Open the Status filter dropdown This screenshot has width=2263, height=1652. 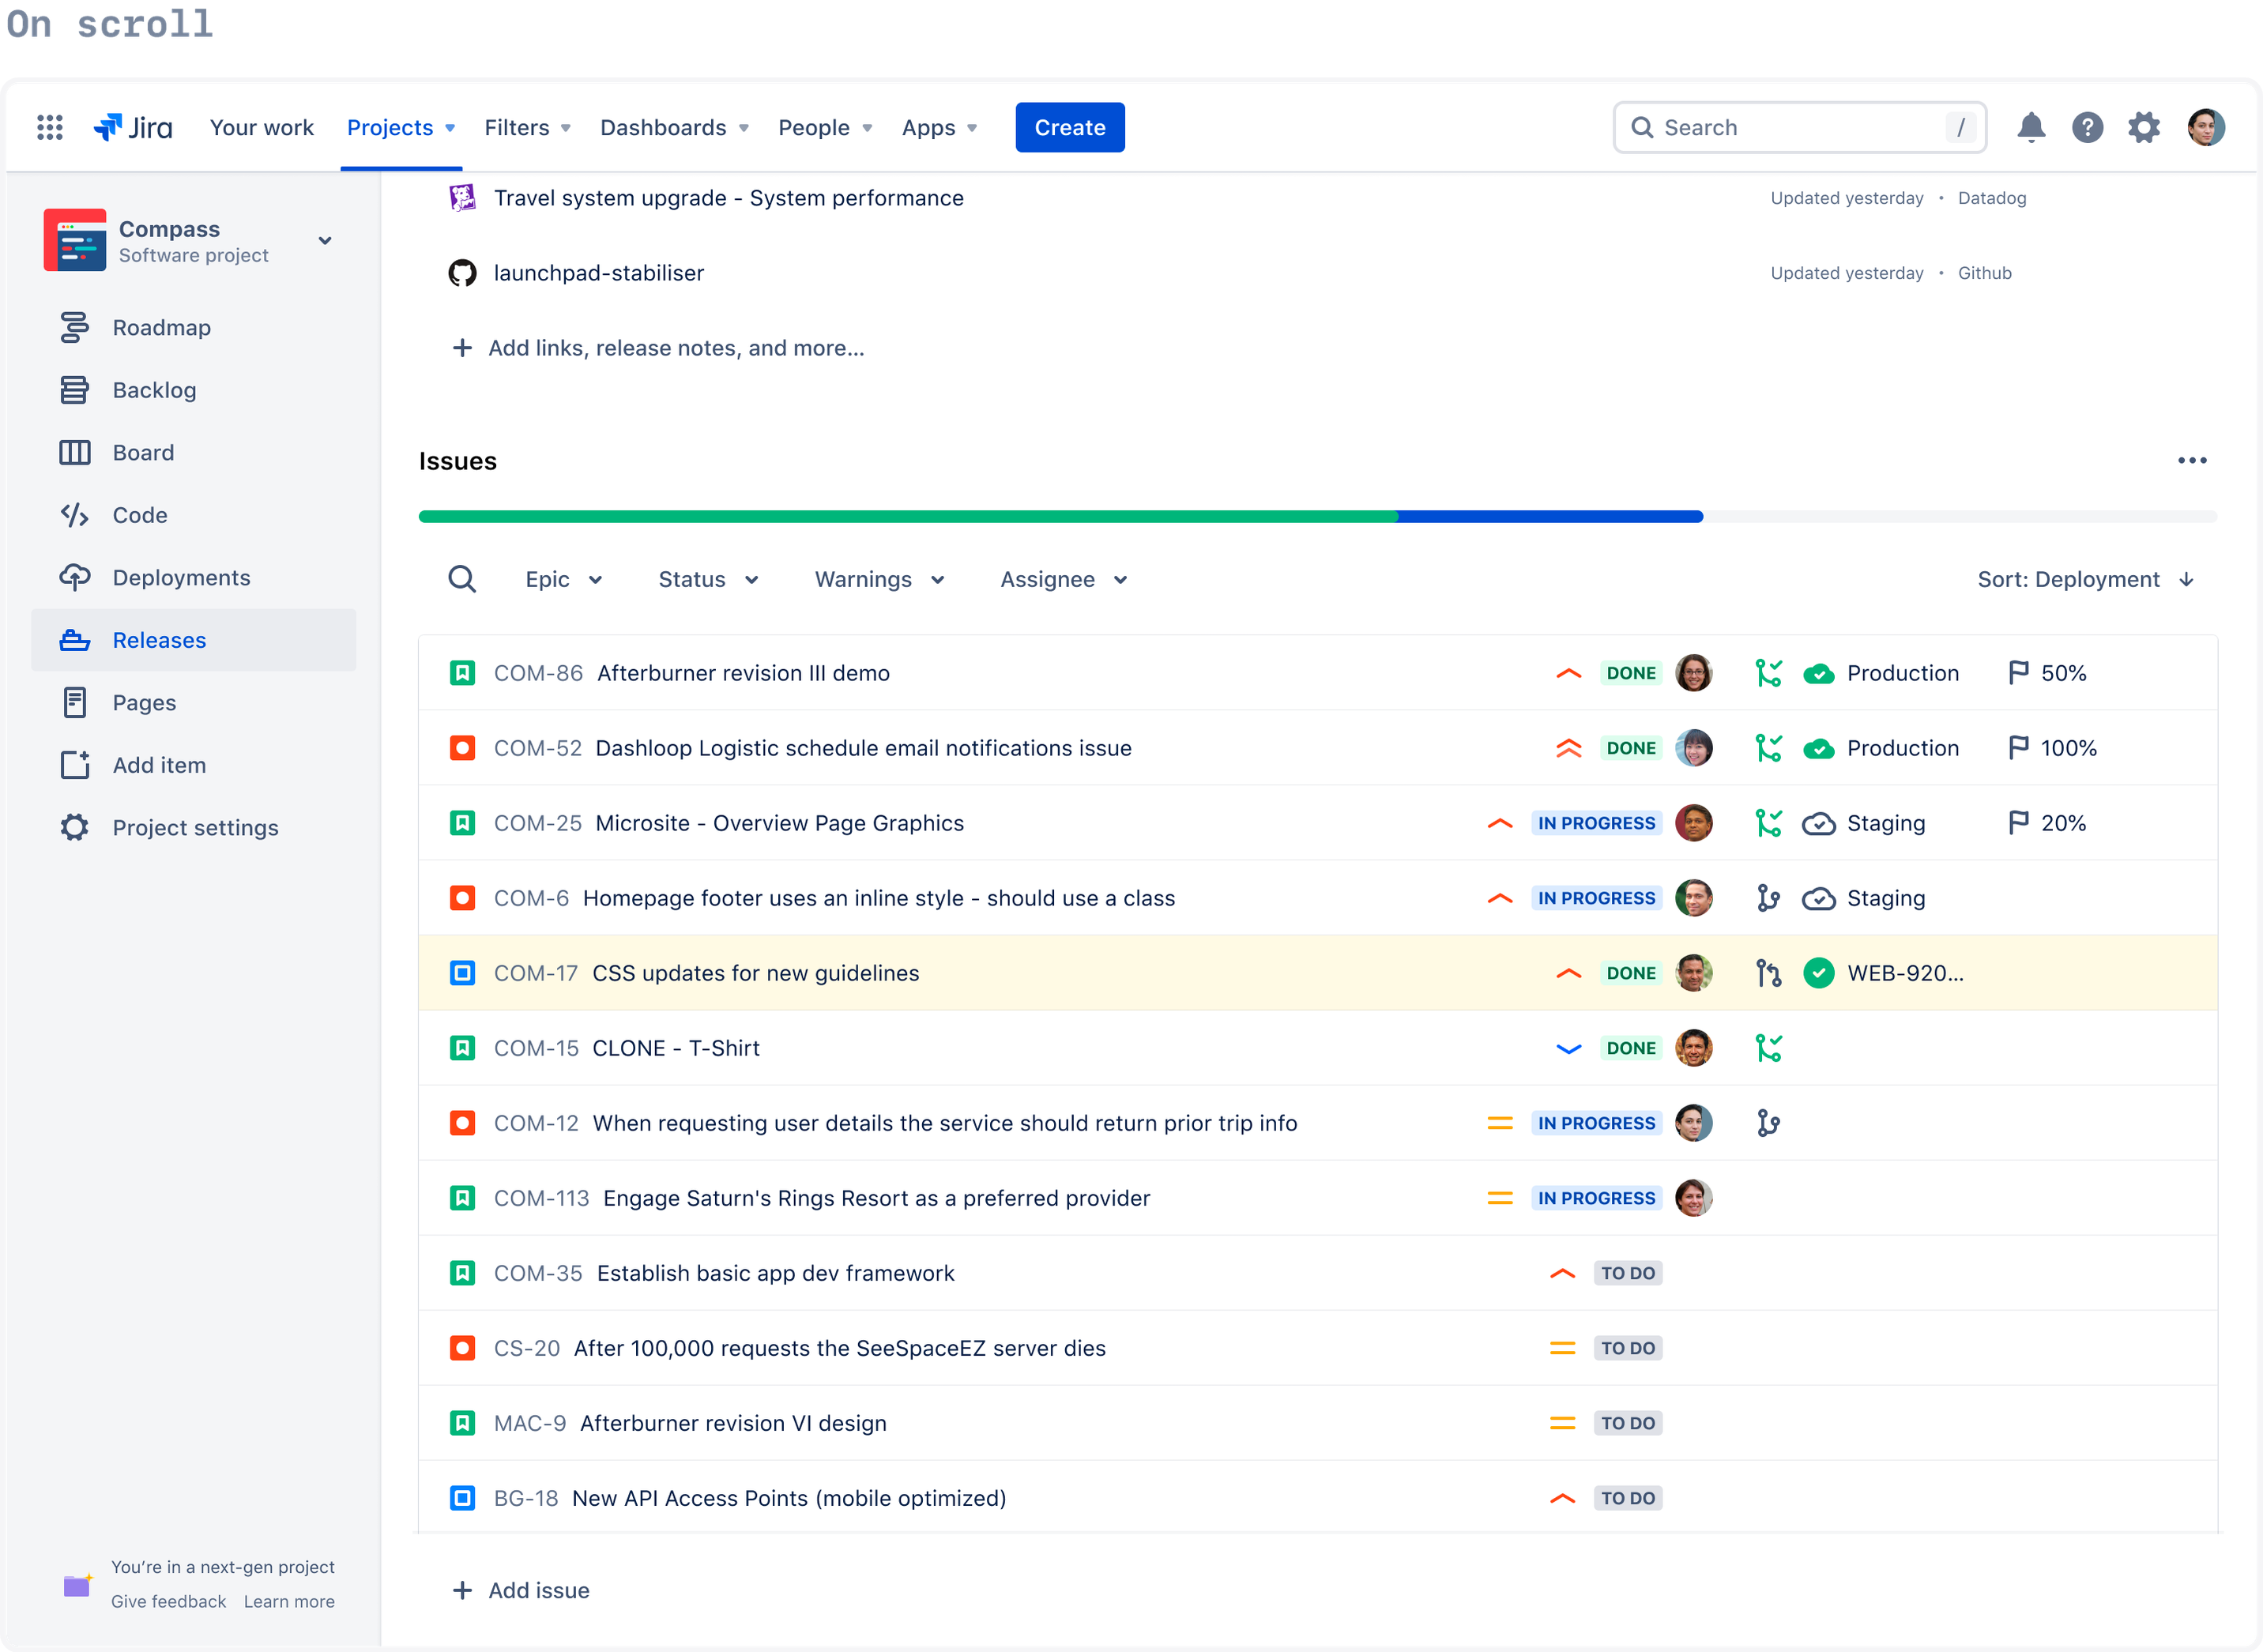pos(708,579)
